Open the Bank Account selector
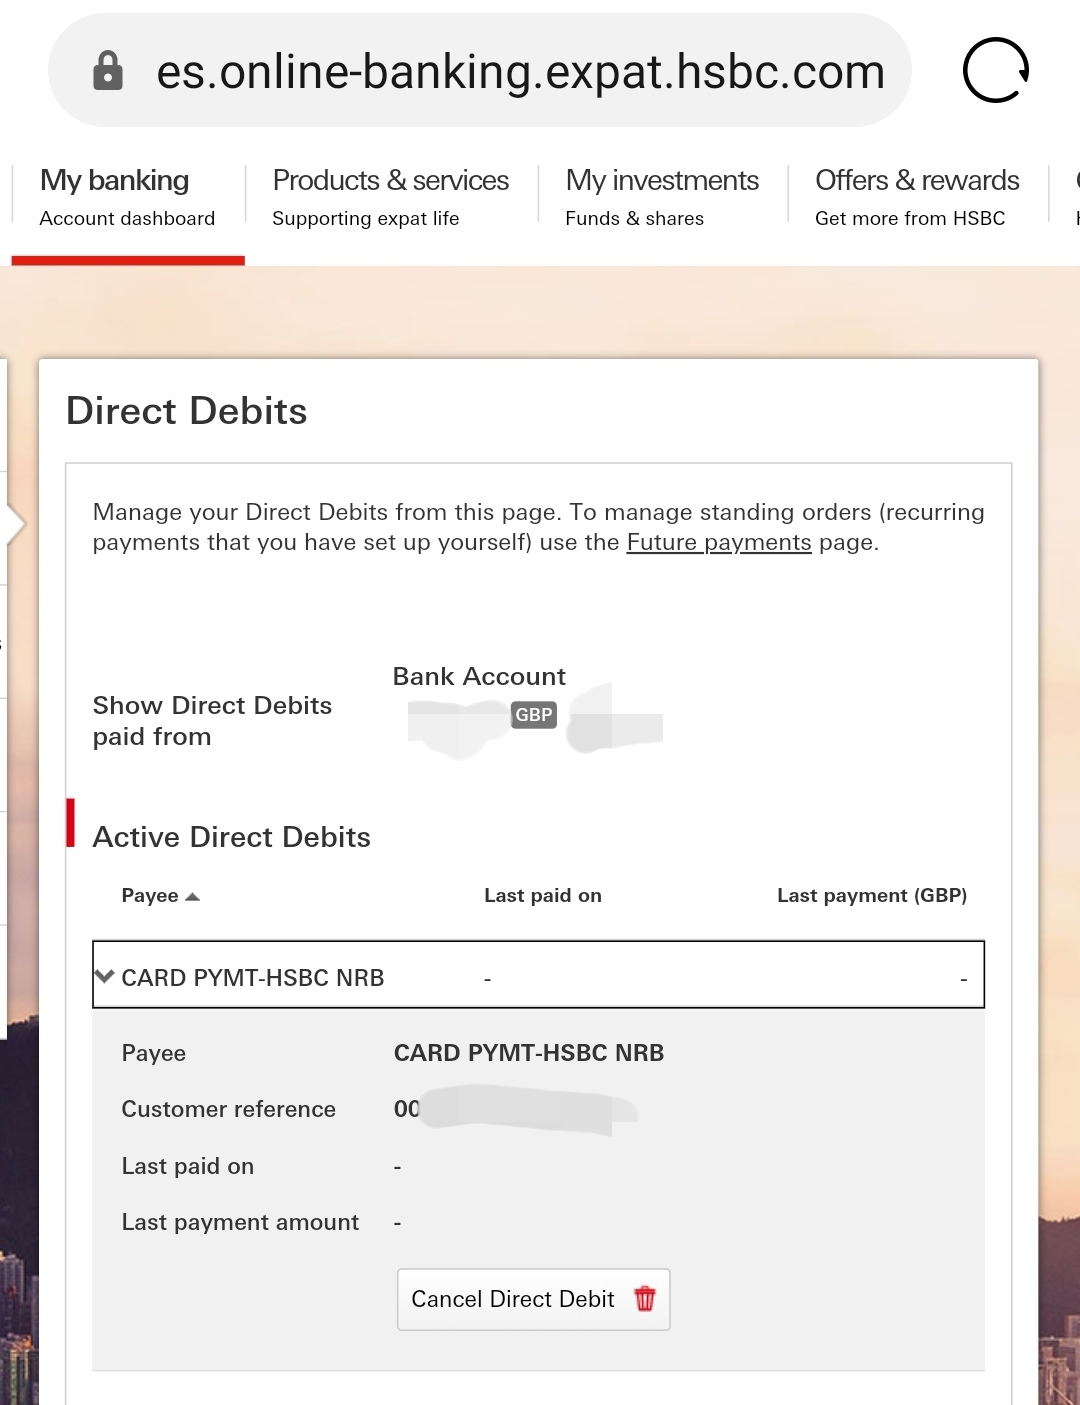The width and height of the screenshot is (1080, 1405). point(535,714)
